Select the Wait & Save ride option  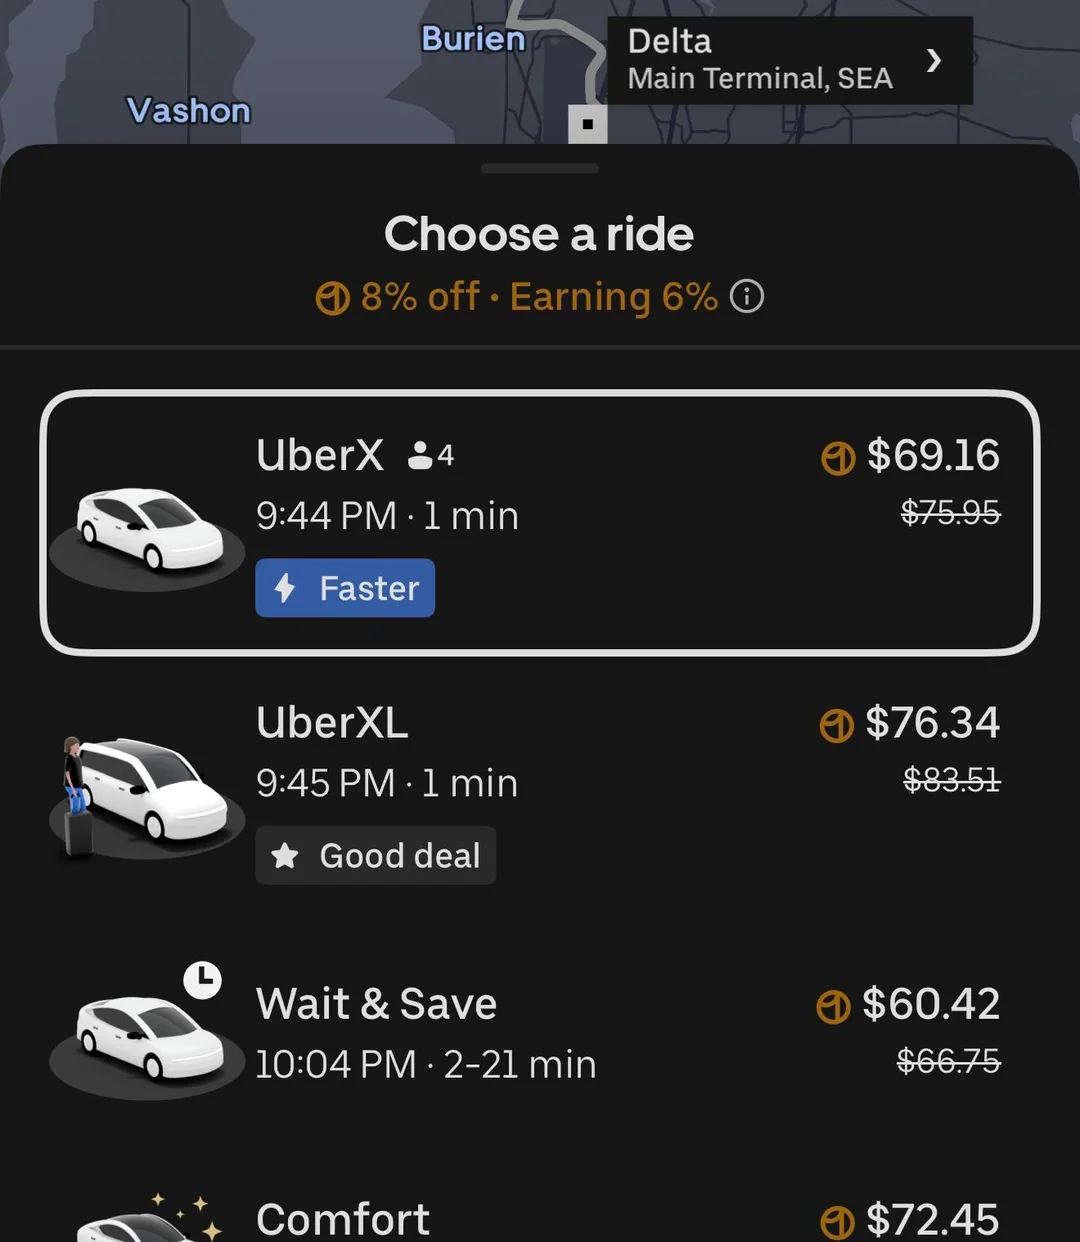coord(540,1035)
